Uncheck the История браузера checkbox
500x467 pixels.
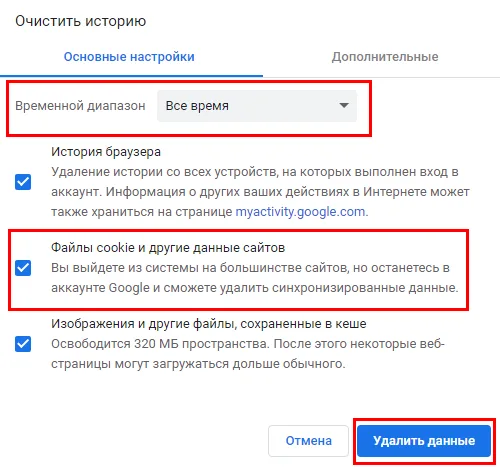point(23,182)
